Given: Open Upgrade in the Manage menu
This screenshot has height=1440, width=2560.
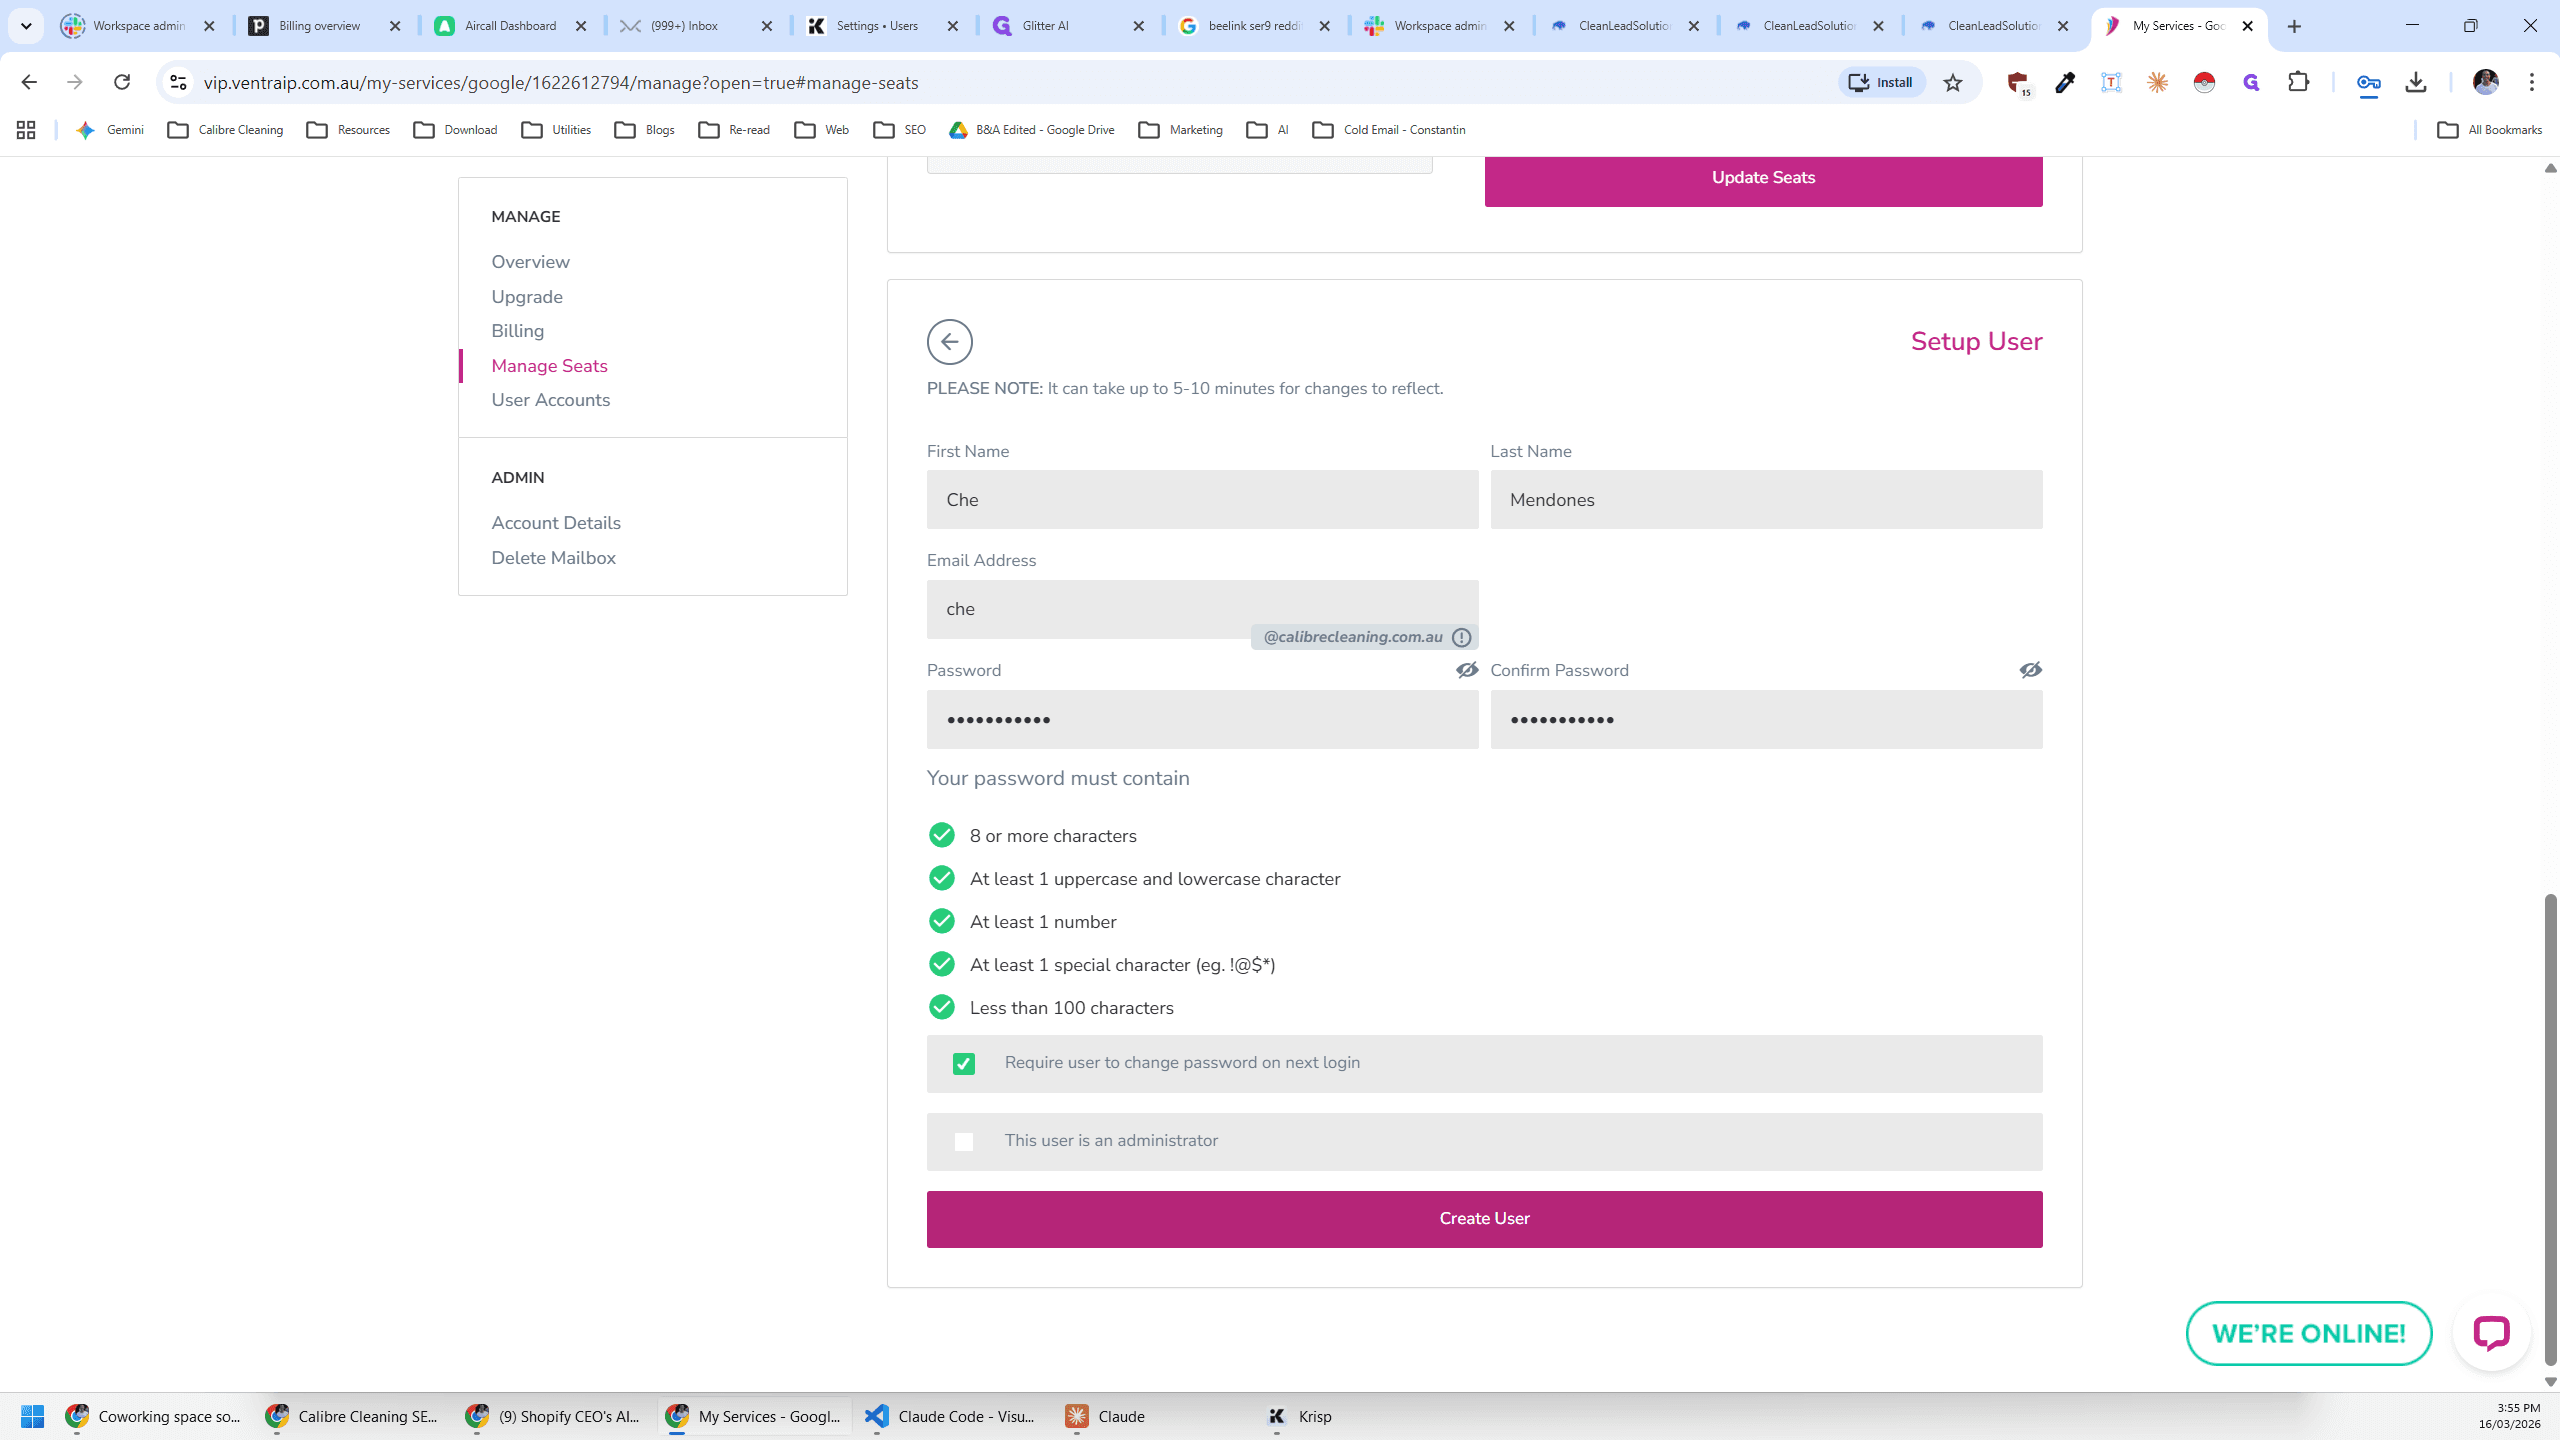Looking at the screenshot, I should coord(527,297).
